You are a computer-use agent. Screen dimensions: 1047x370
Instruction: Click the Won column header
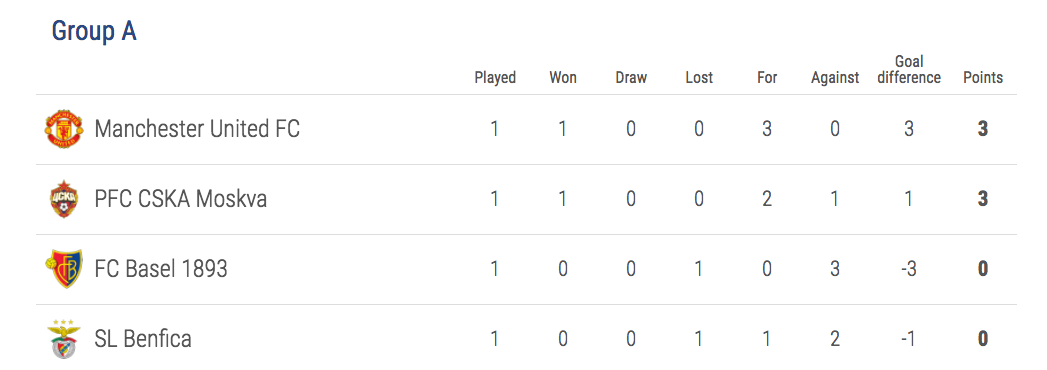563,77
